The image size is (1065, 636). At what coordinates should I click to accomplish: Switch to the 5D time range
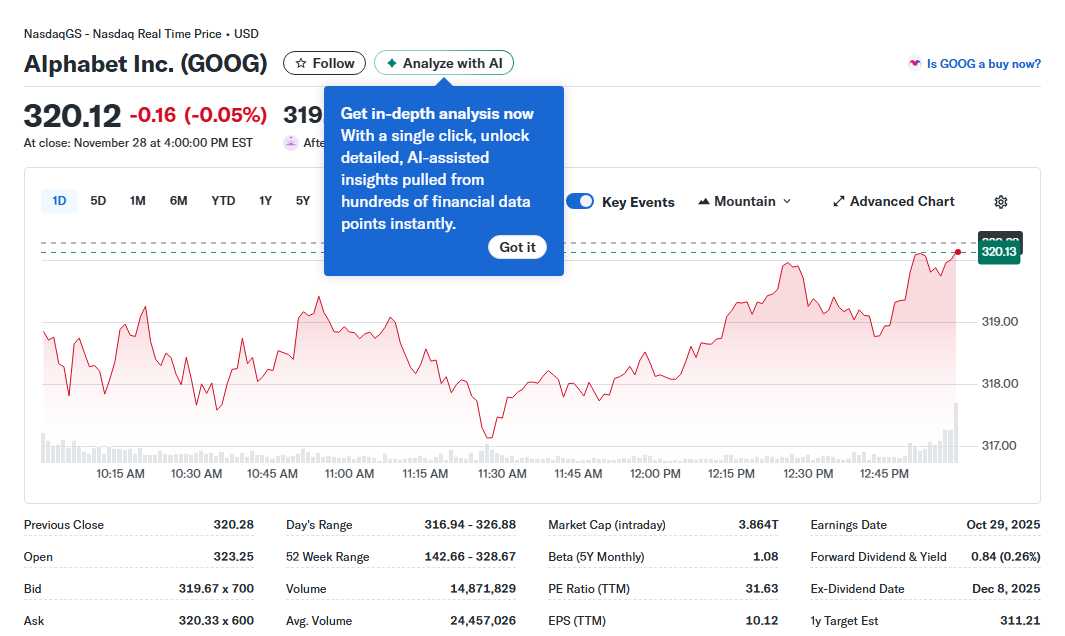coord(98,201)
